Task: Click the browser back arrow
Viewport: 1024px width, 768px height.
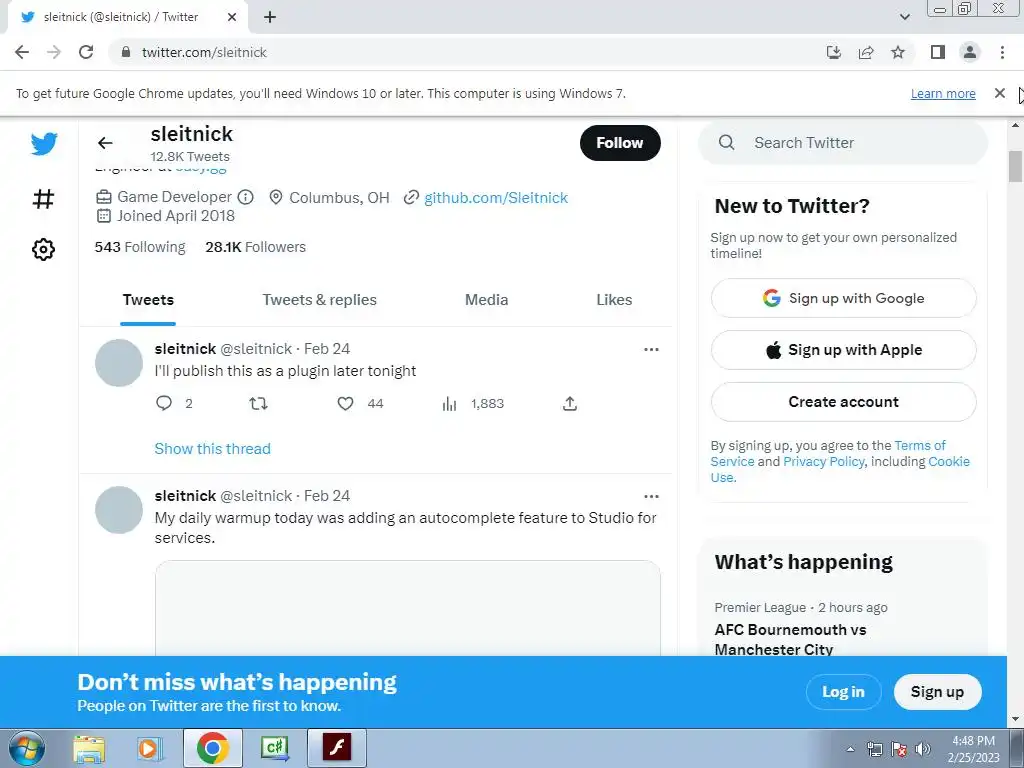Action: [22, 52]
